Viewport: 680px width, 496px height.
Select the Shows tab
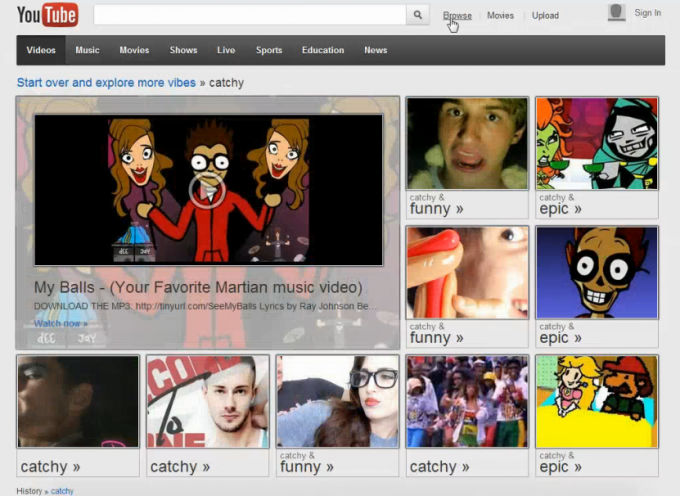tap(183, 50)
